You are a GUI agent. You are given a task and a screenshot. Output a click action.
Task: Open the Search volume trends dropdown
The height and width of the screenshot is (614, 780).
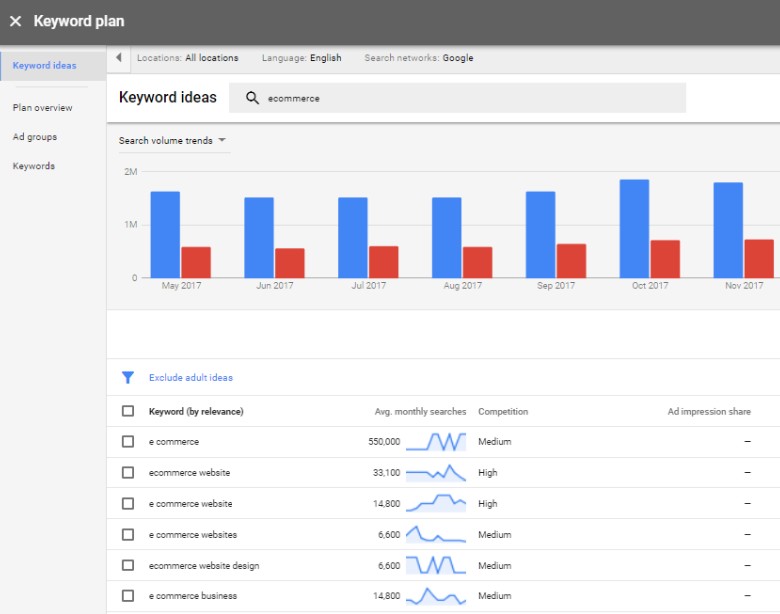point(172,141)
